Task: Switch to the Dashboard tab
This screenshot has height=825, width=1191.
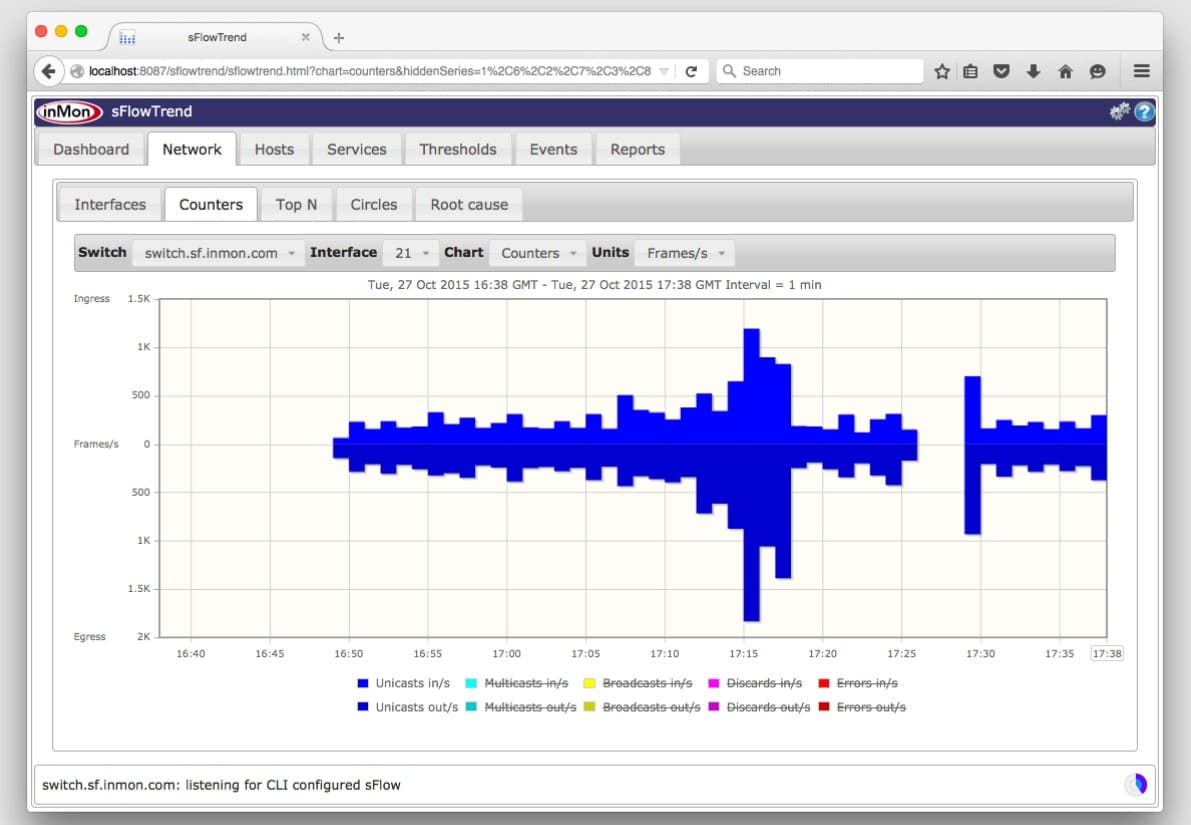Action: [x=91, y=149]
